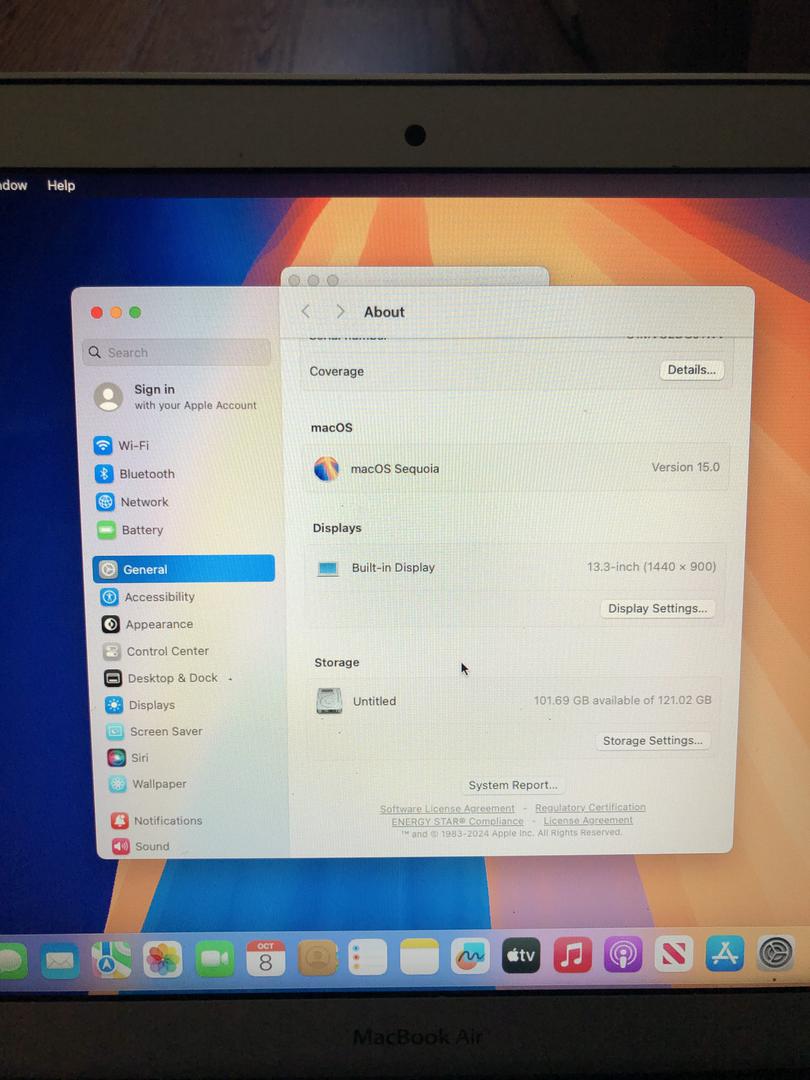810x1080 pixels.
Task: Sign in with your Apple Account
Action: [176, 397]
